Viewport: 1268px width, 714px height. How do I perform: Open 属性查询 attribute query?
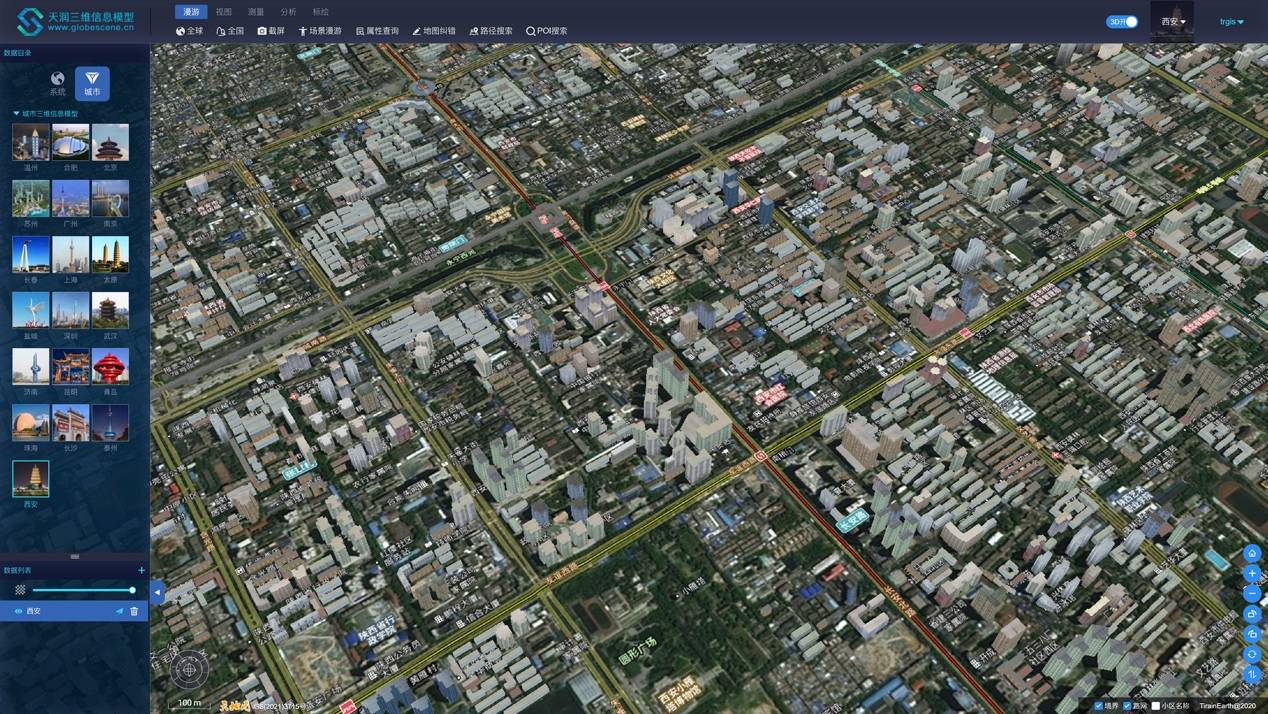(377, 31)
